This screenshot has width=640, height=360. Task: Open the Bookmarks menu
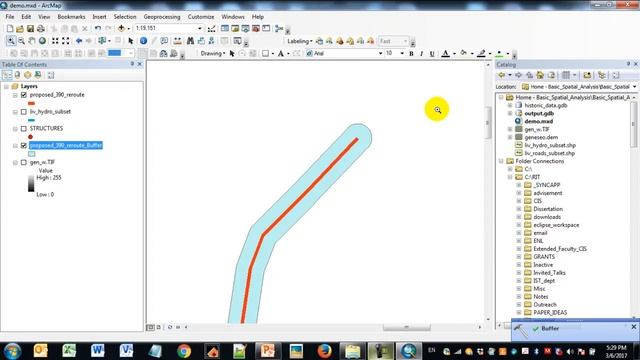pos(71,17)
